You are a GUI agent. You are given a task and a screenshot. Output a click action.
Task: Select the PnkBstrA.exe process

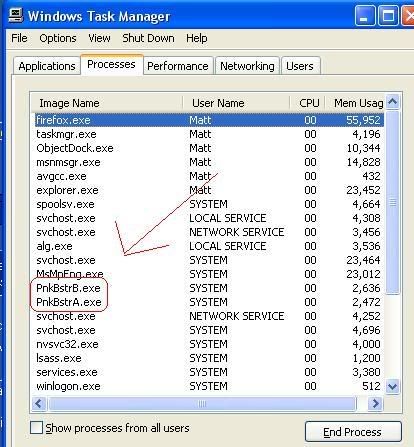tap(209, 302)
